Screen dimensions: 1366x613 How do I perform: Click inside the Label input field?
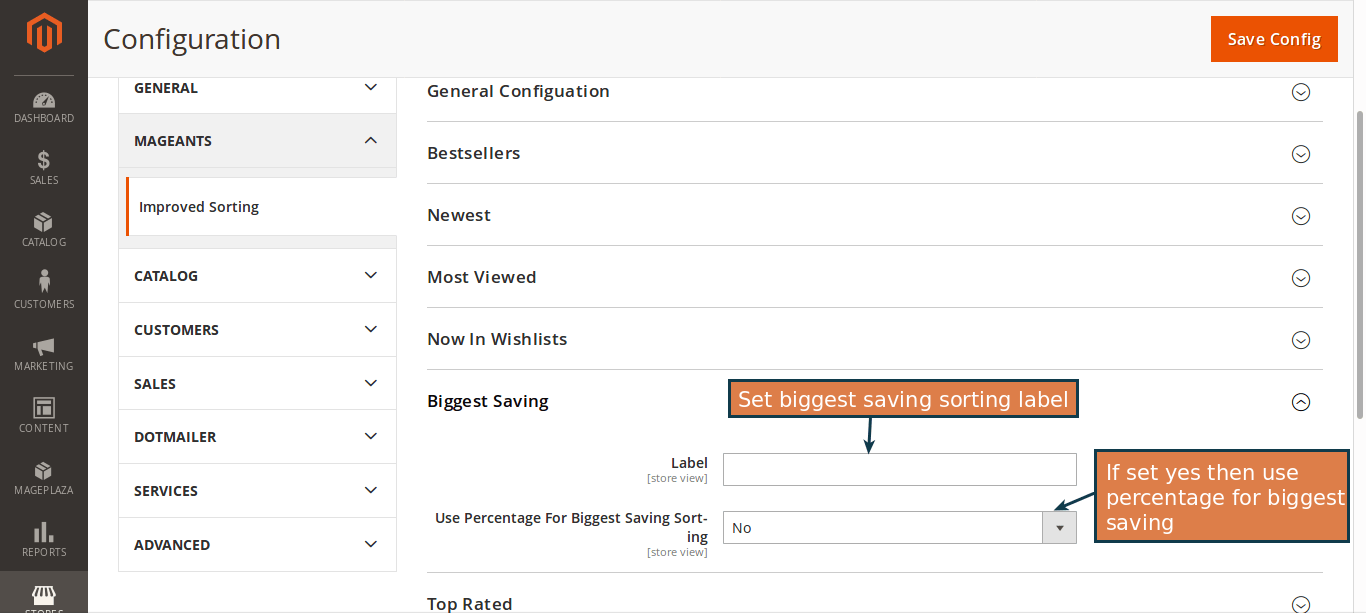[899, 469]
